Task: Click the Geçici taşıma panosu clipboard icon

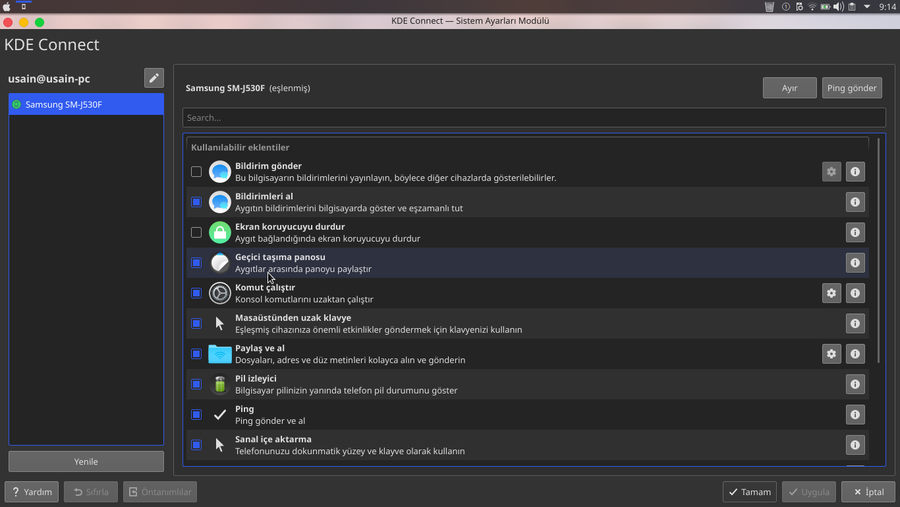Action: (220, 263)
